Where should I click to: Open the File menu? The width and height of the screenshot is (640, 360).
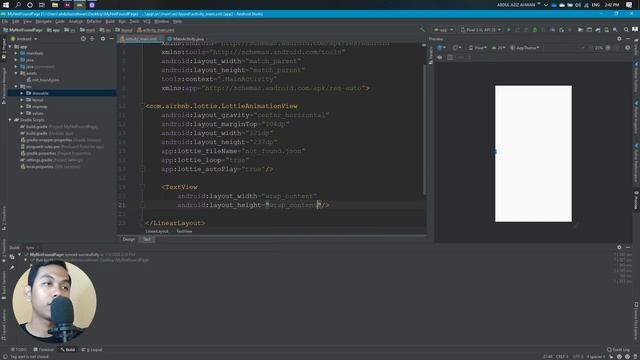point(5,21)
